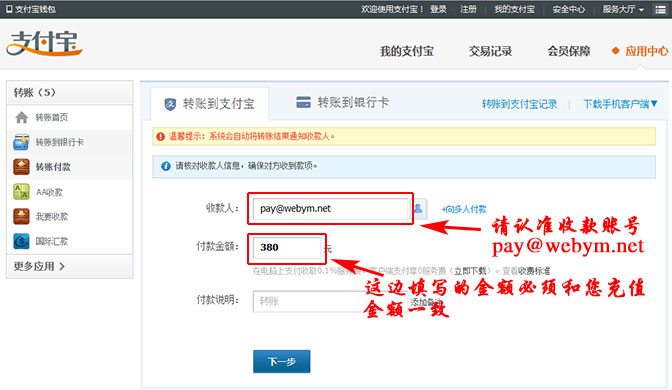The image size is (672, 390).
Task: Expand 下载手机客户端 dropdown
Action: point(620,104)
